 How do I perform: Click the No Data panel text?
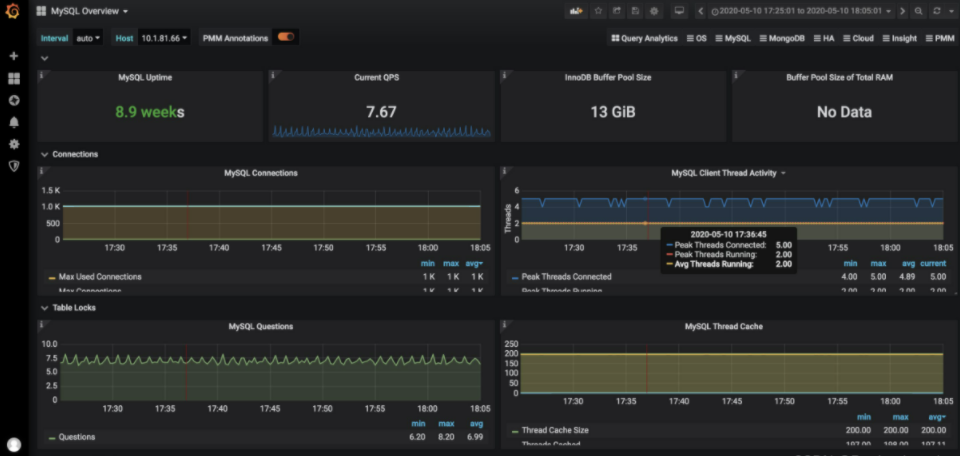[x=844, y=112]
